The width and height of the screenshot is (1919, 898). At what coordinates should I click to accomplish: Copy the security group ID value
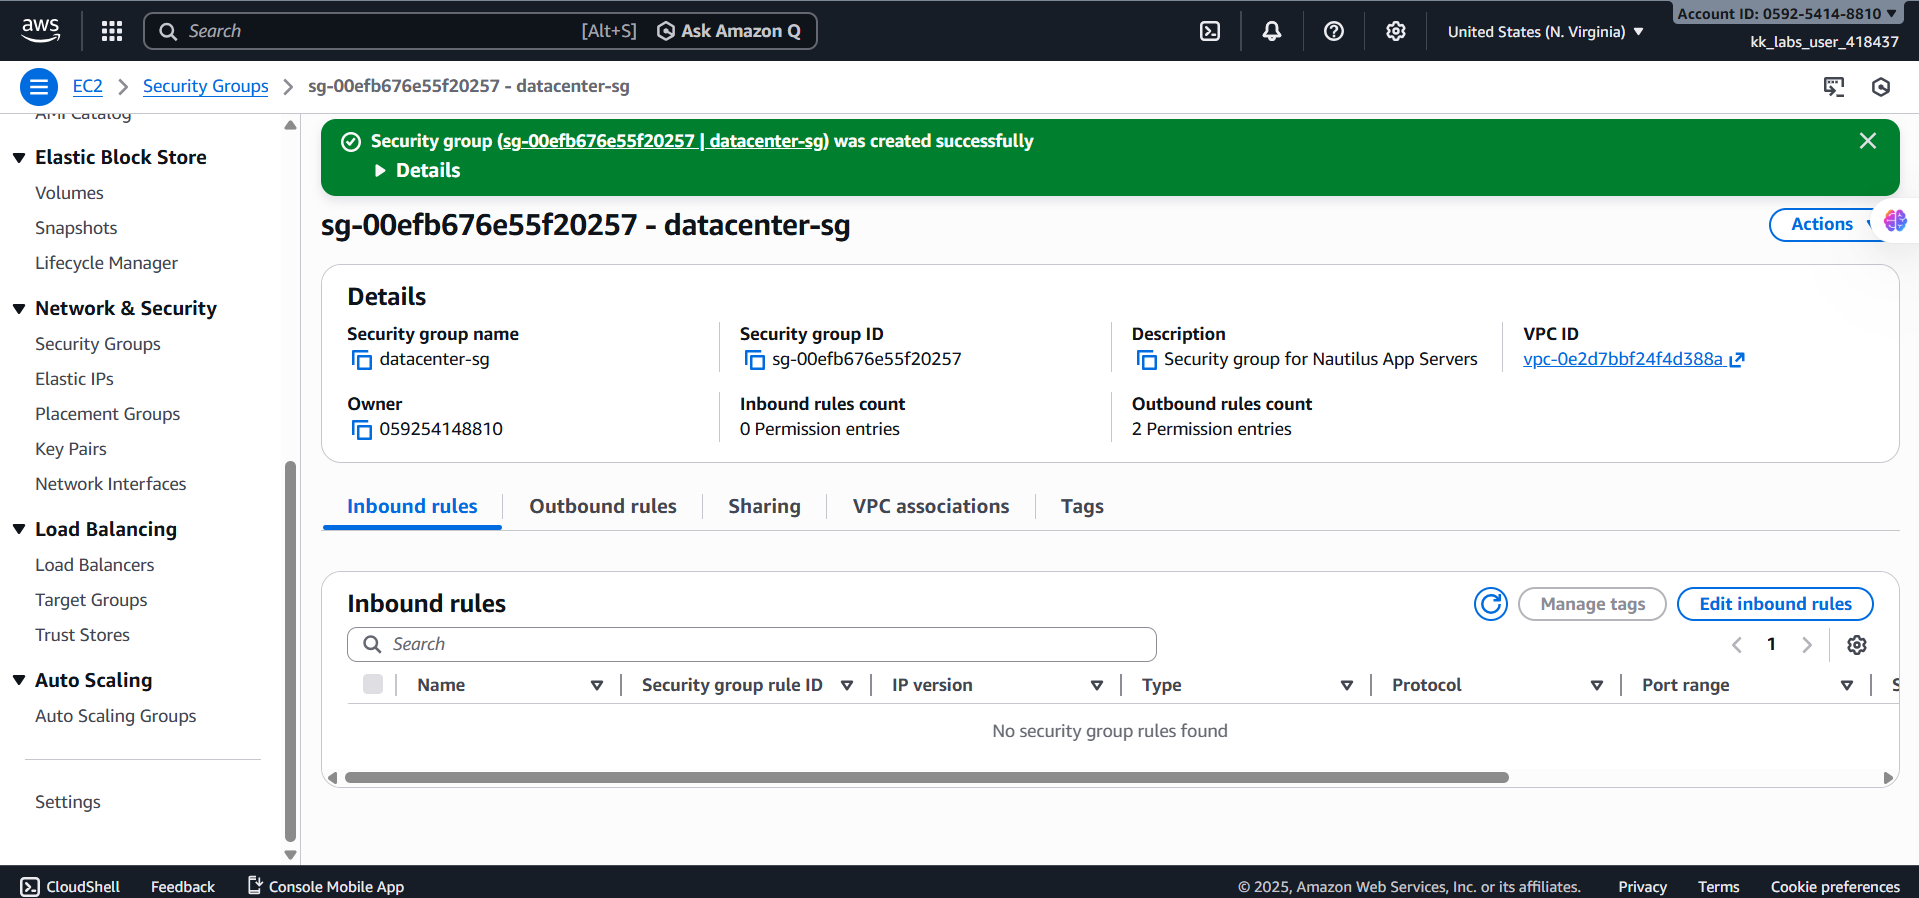[x=755, y=360]
